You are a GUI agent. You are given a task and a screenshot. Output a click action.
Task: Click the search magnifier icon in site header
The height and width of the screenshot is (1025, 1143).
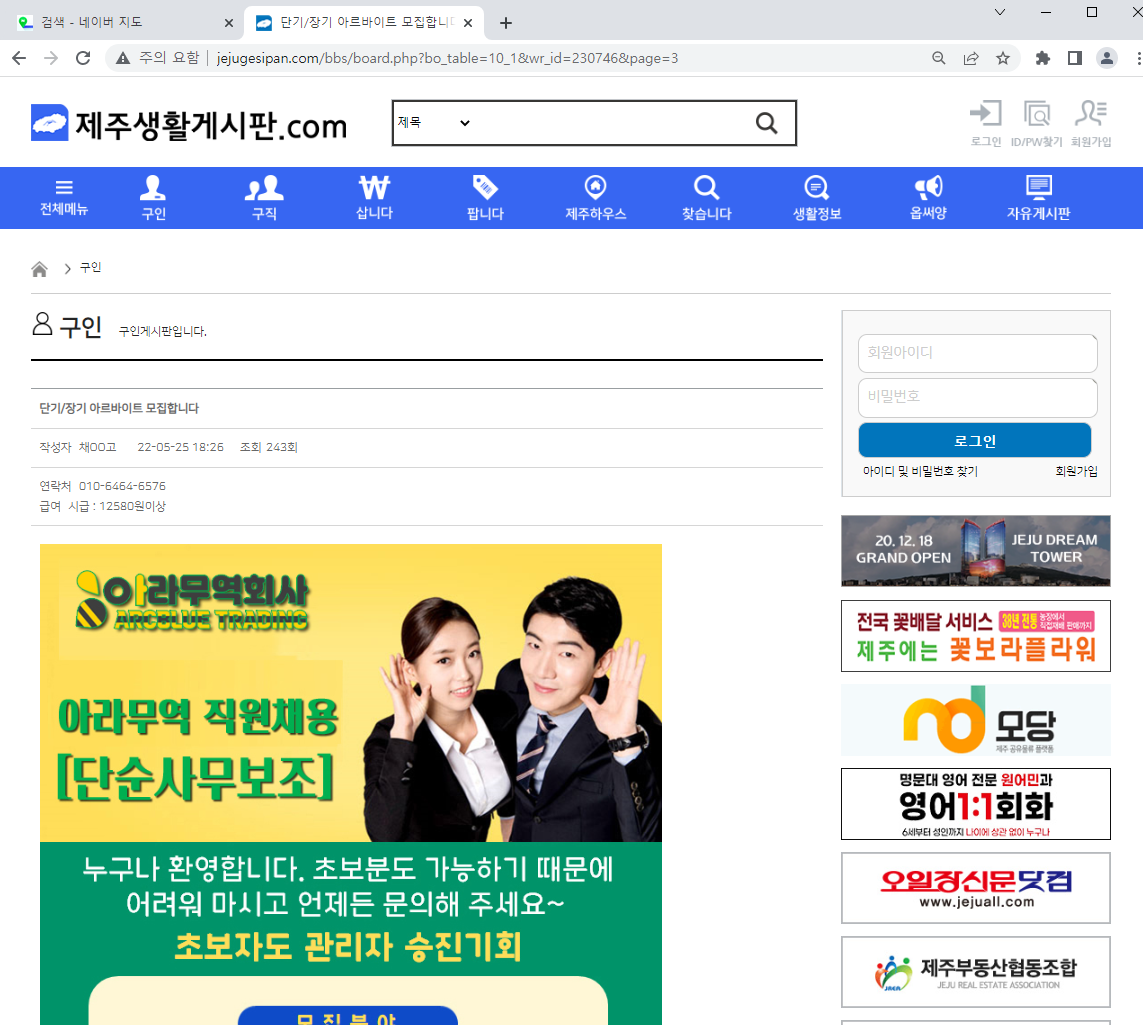click(x=766, y=123)
